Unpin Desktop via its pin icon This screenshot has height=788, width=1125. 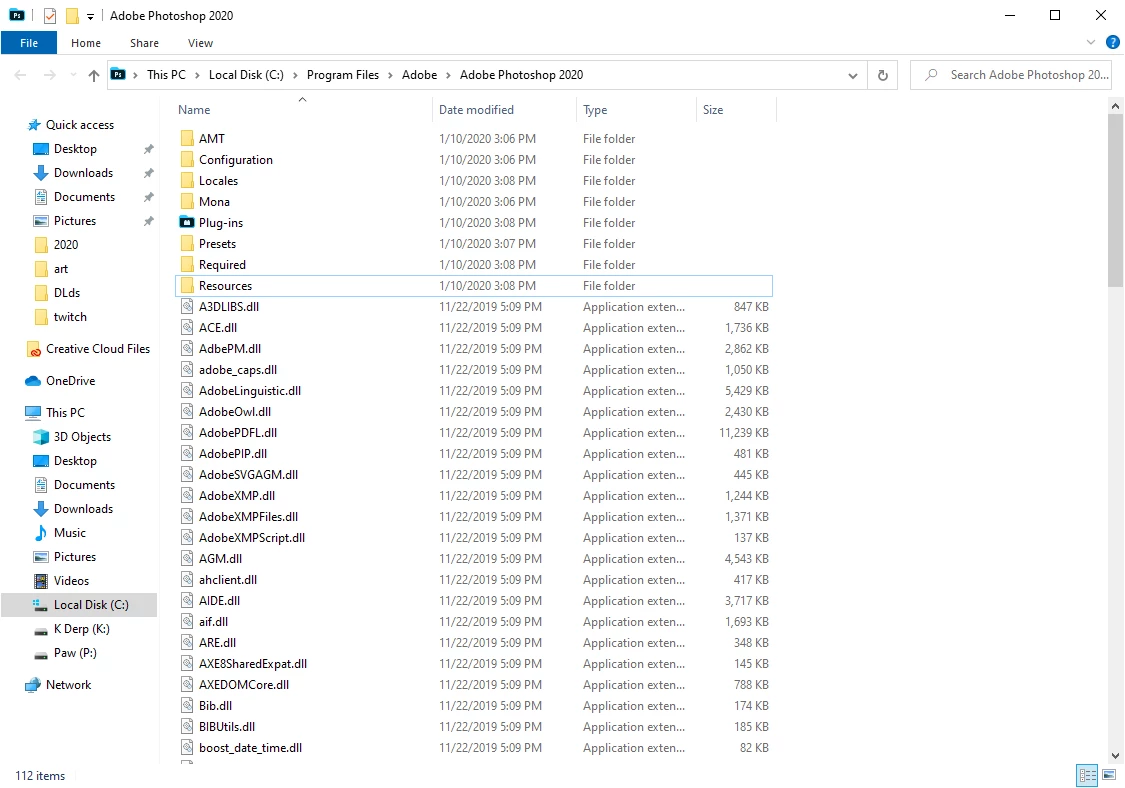tap(149, 149)
